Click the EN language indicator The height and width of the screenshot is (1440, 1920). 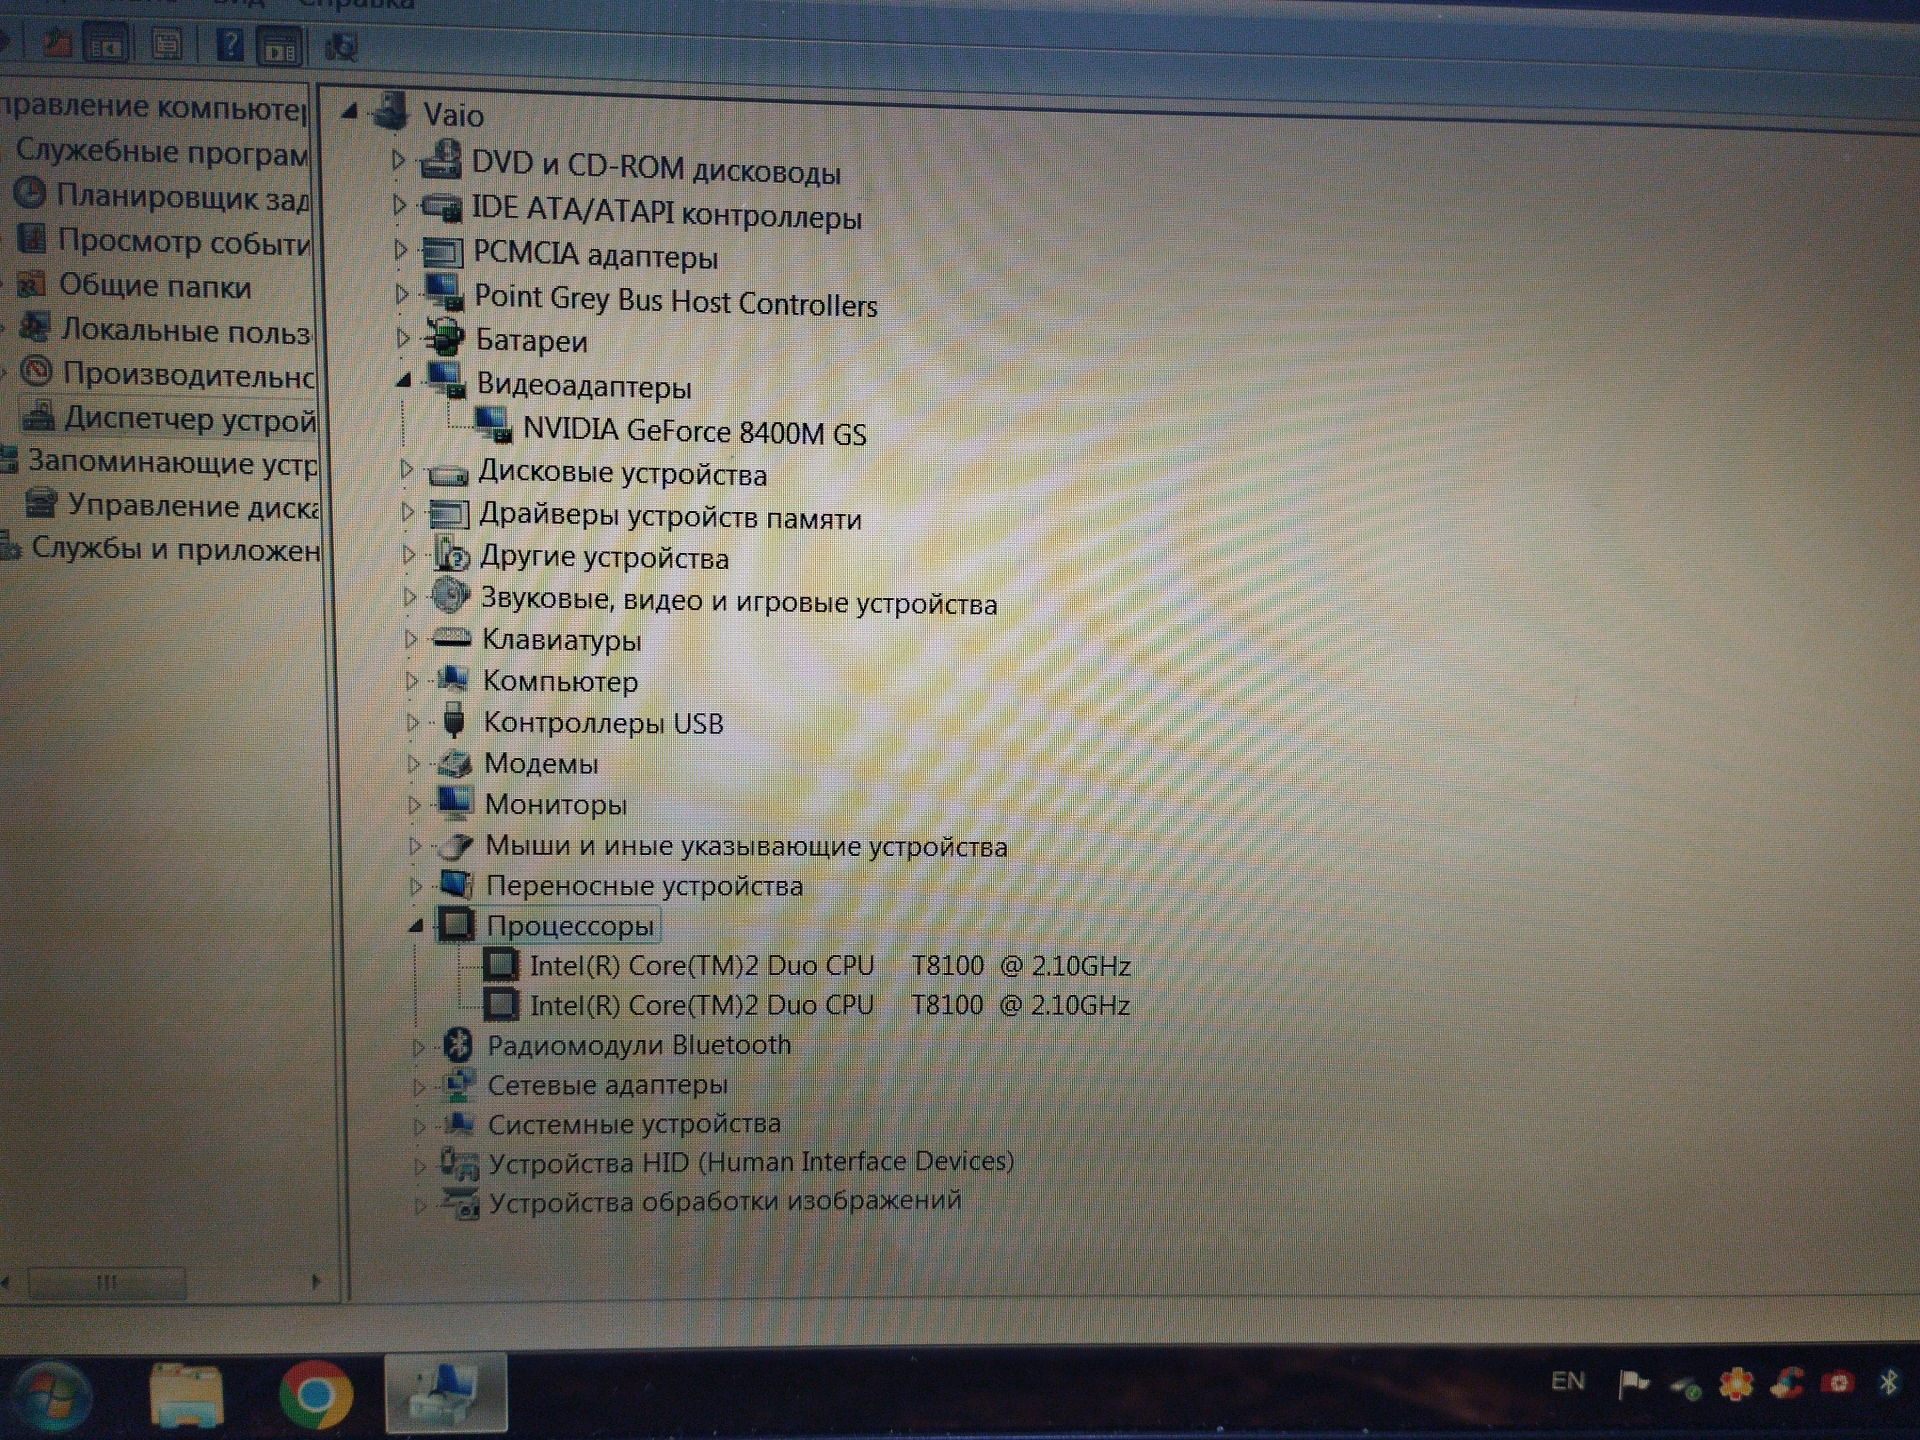pos(1568,1382)
